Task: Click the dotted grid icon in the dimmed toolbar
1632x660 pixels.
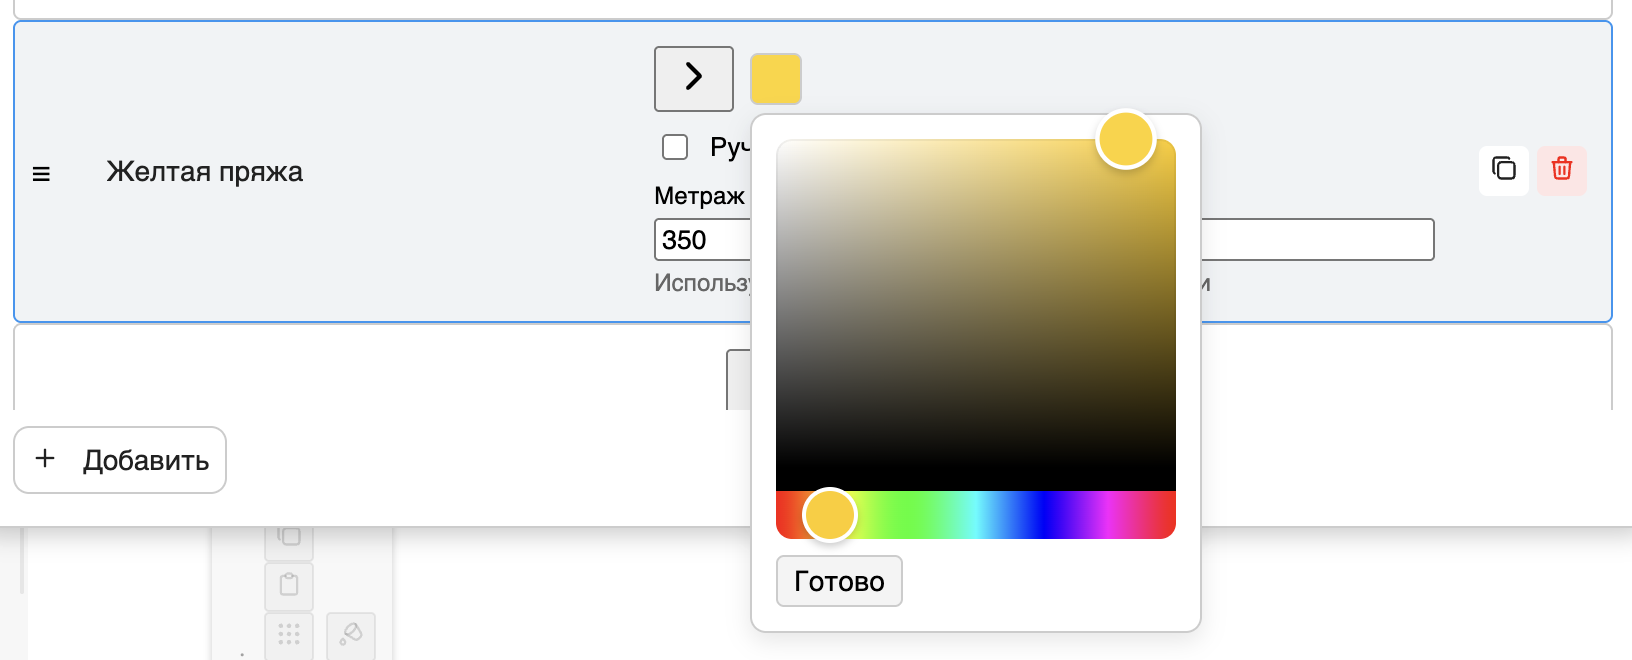Action: pyautogui.click(x=289, y=635)
